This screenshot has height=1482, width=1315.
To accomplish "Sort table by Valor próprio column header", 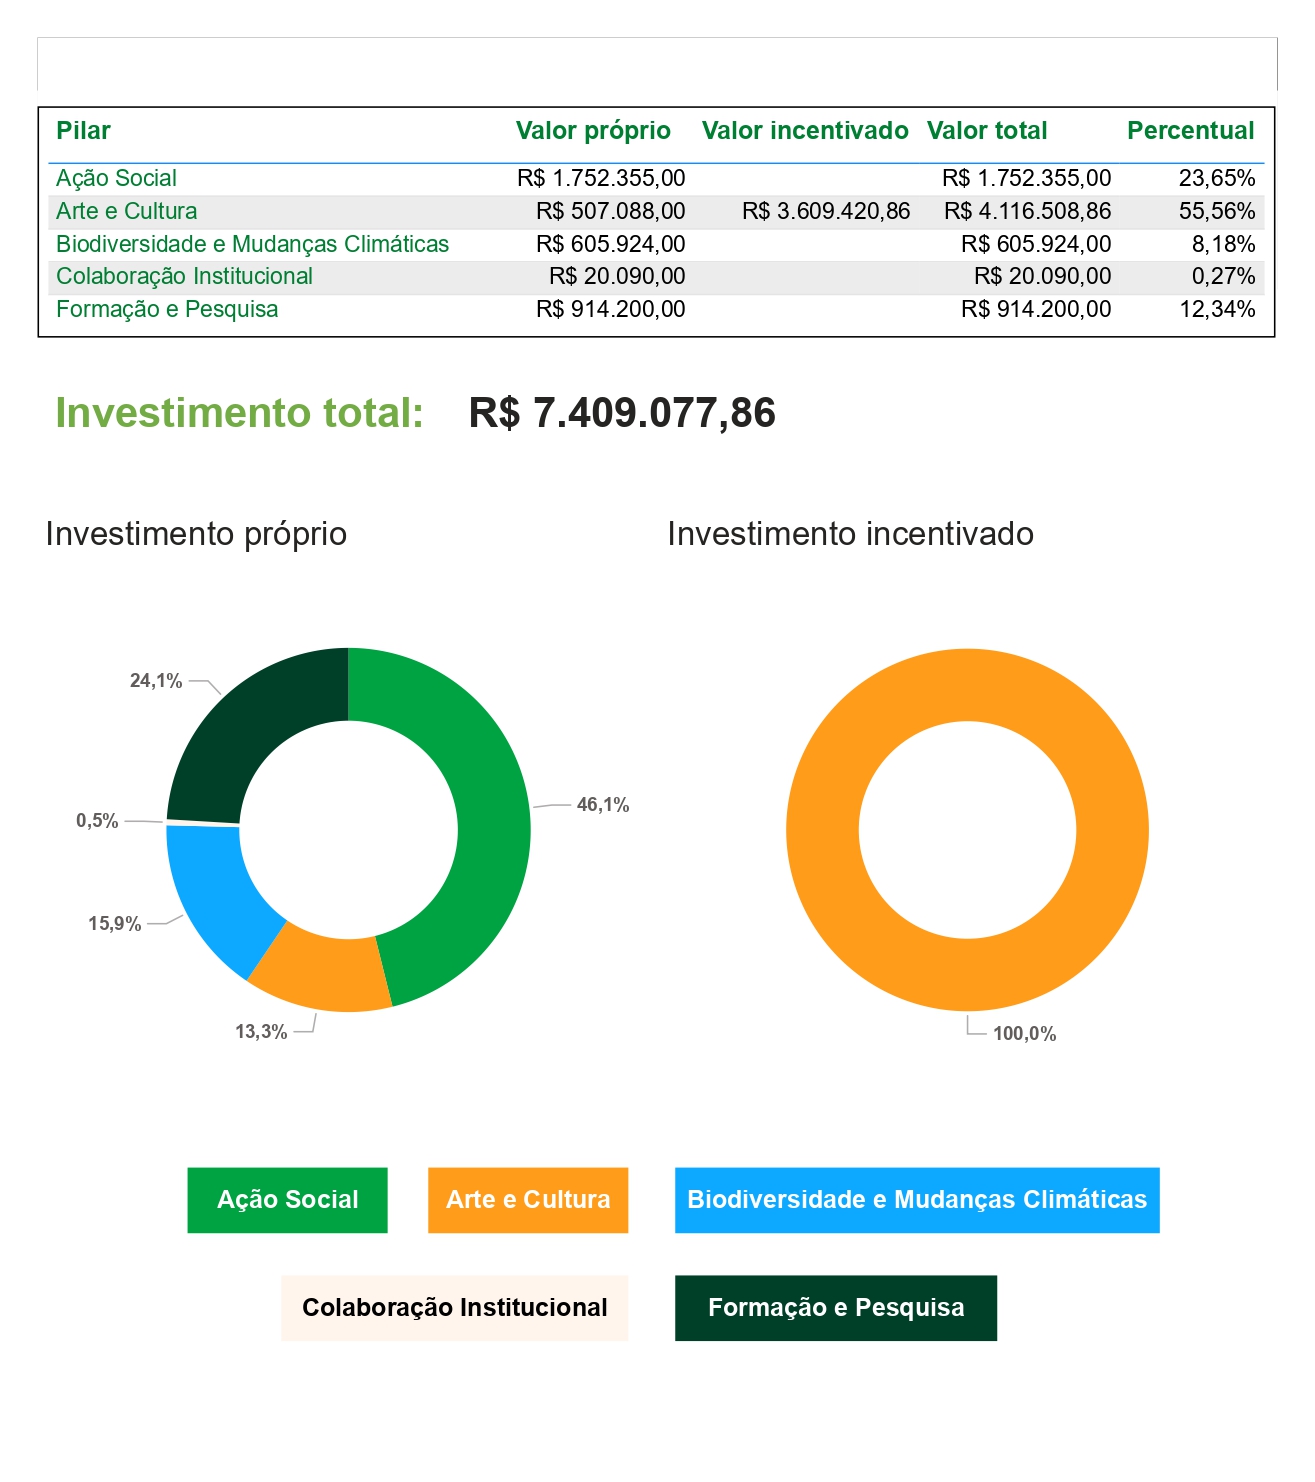I will pyautogui.click(x=593, y=131).
